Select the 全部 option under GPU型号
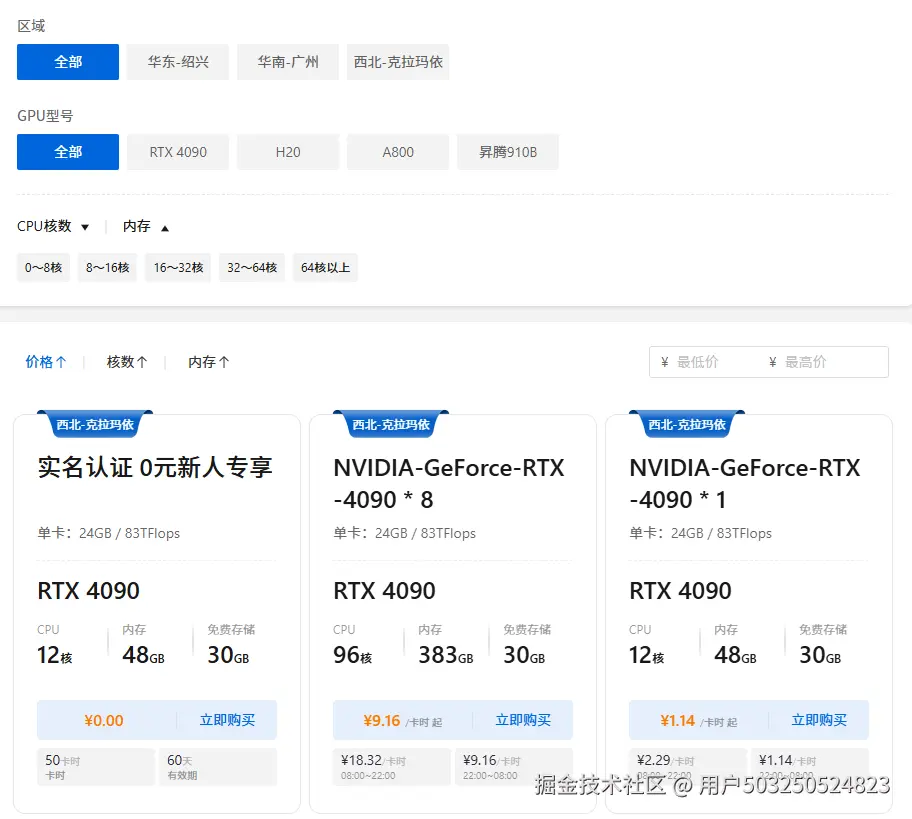Image resolution: width=912 pixels, height=819 pixels. (x=67, y=152)
